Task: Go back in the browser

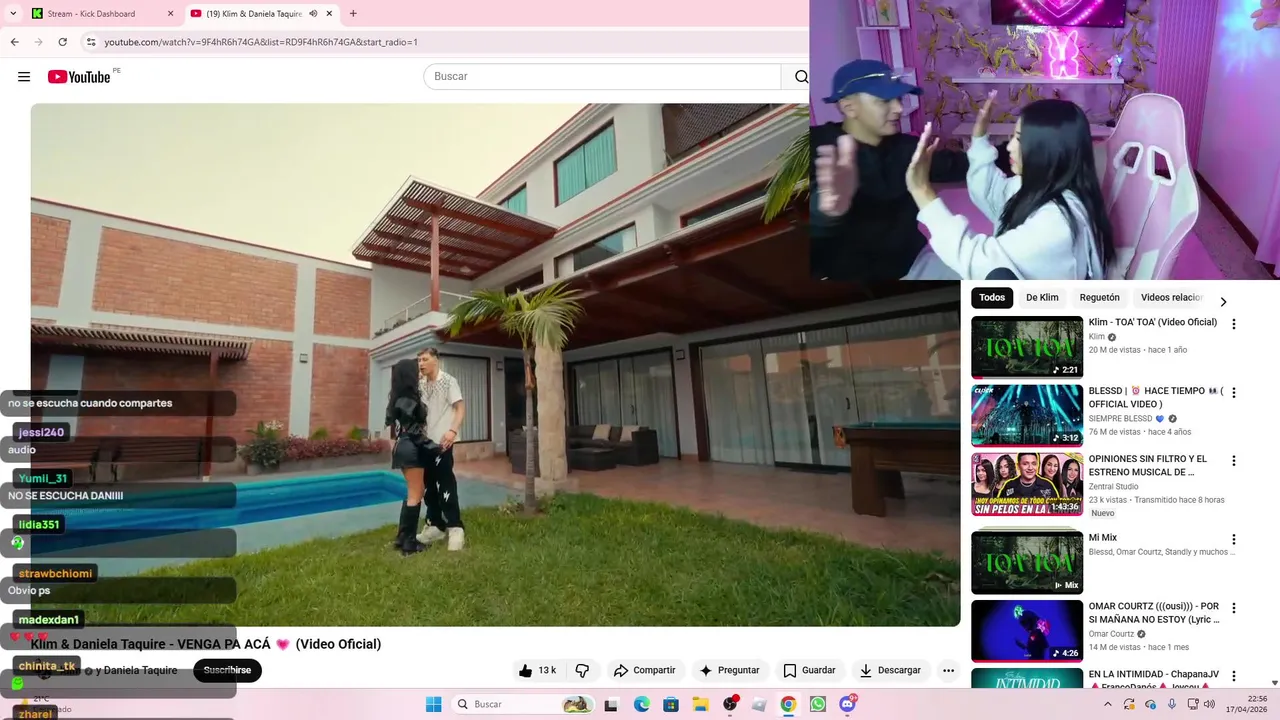Action: click(x=14, y=42)
